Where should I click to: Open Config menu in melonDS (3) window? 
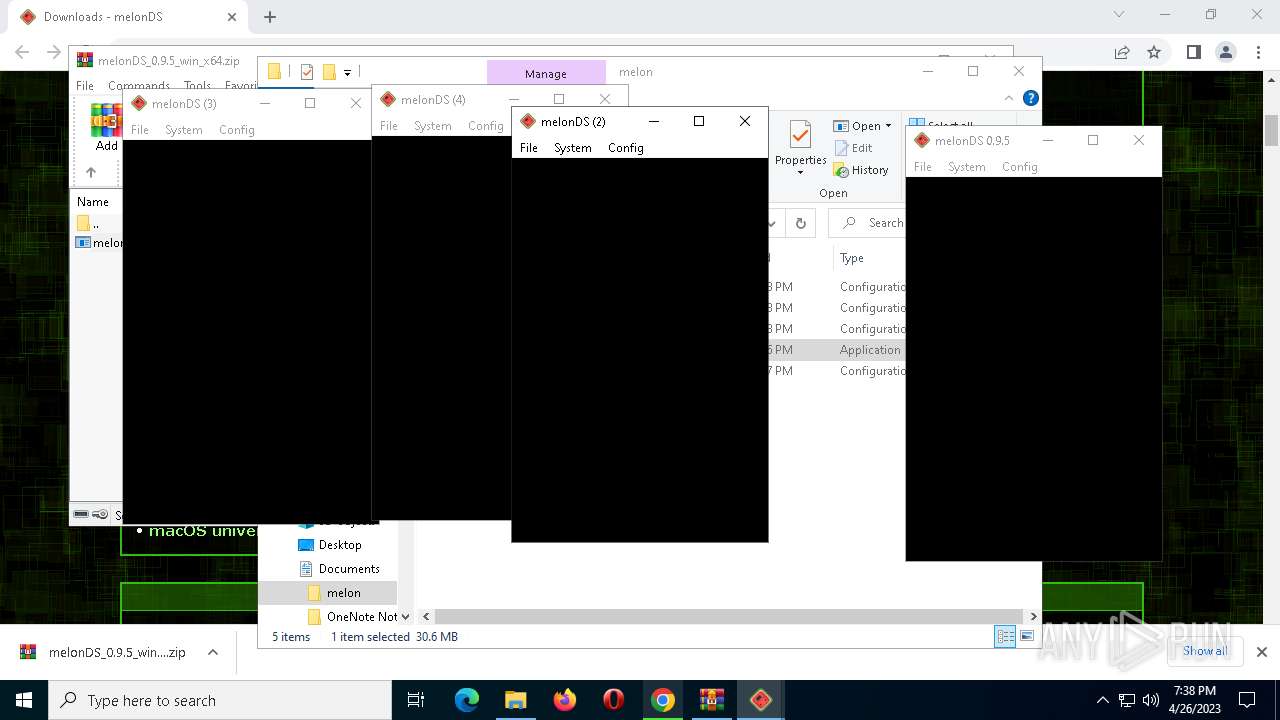pos(237,130)
